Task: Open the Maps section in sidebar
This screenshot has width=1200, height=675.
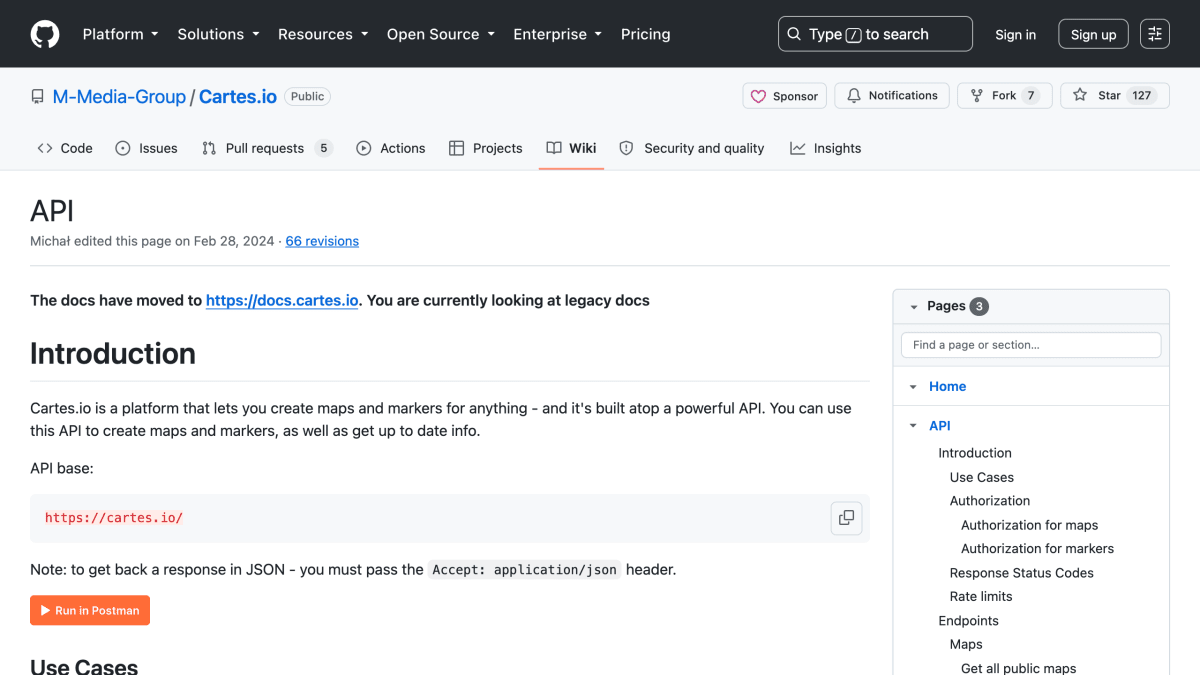Action: (966, 645)
